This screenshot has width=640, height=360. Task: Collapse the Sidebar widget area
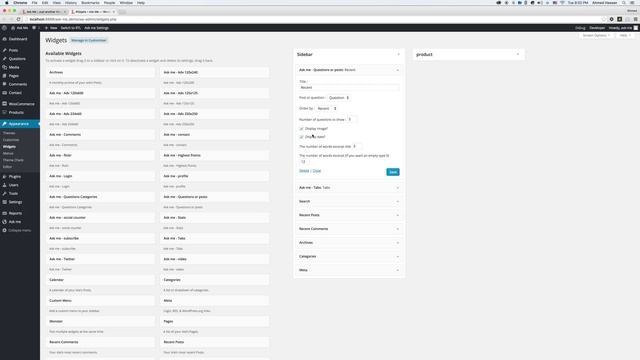398,54
